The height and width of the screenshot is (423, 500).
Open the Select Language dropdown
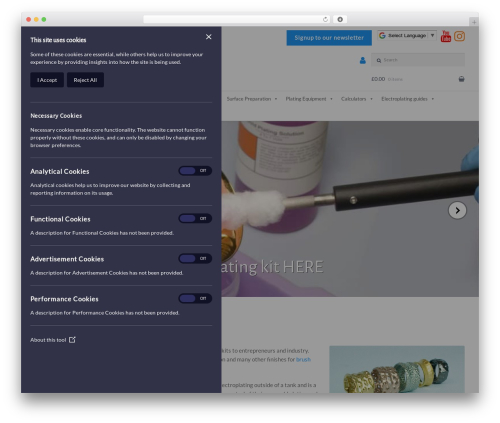coord(407,35)
